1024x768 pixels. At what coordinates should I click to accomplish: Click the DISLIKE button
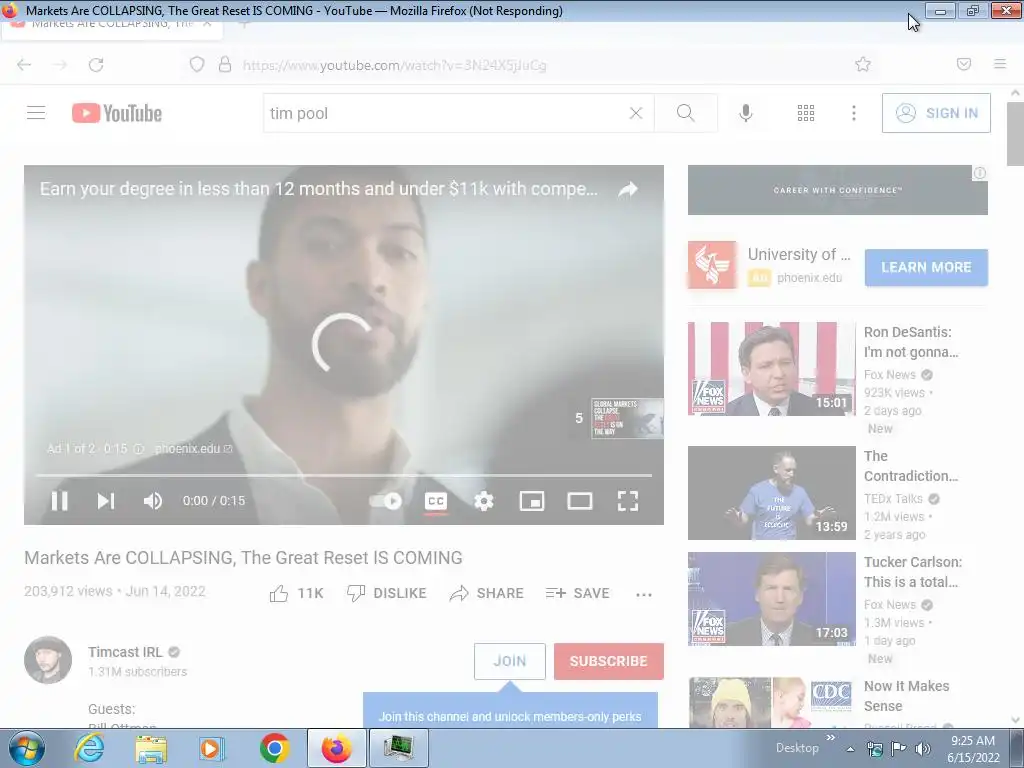[387, 593]
